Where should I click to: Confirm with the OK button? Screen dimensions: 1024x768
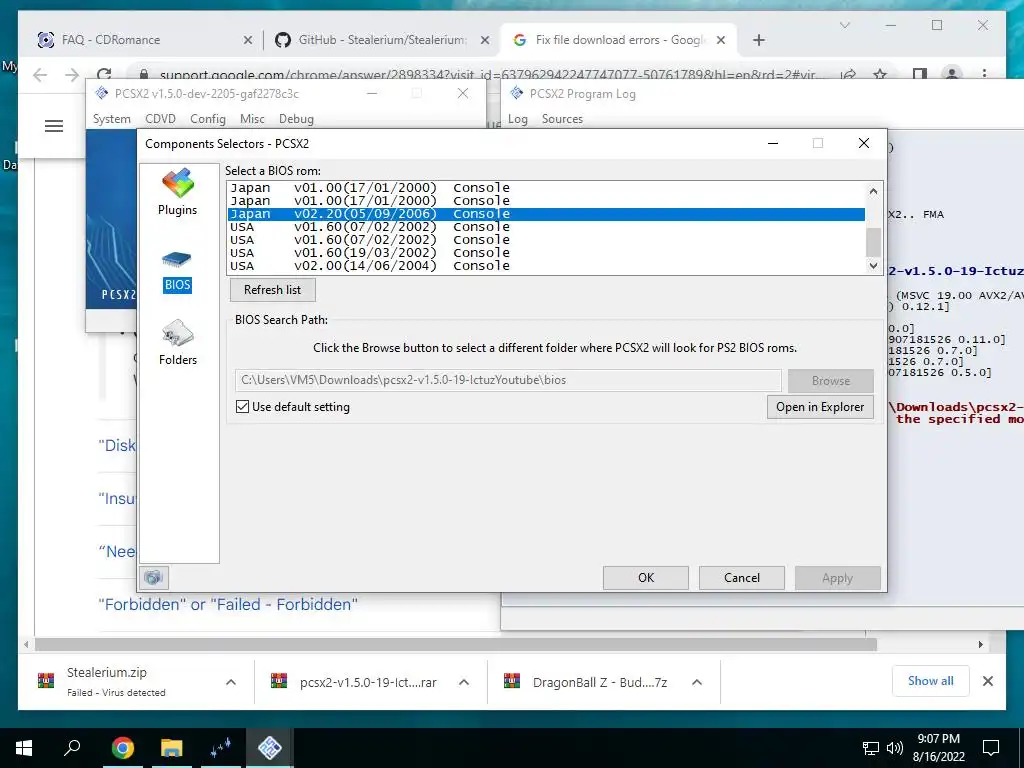[x=646, y=577]
